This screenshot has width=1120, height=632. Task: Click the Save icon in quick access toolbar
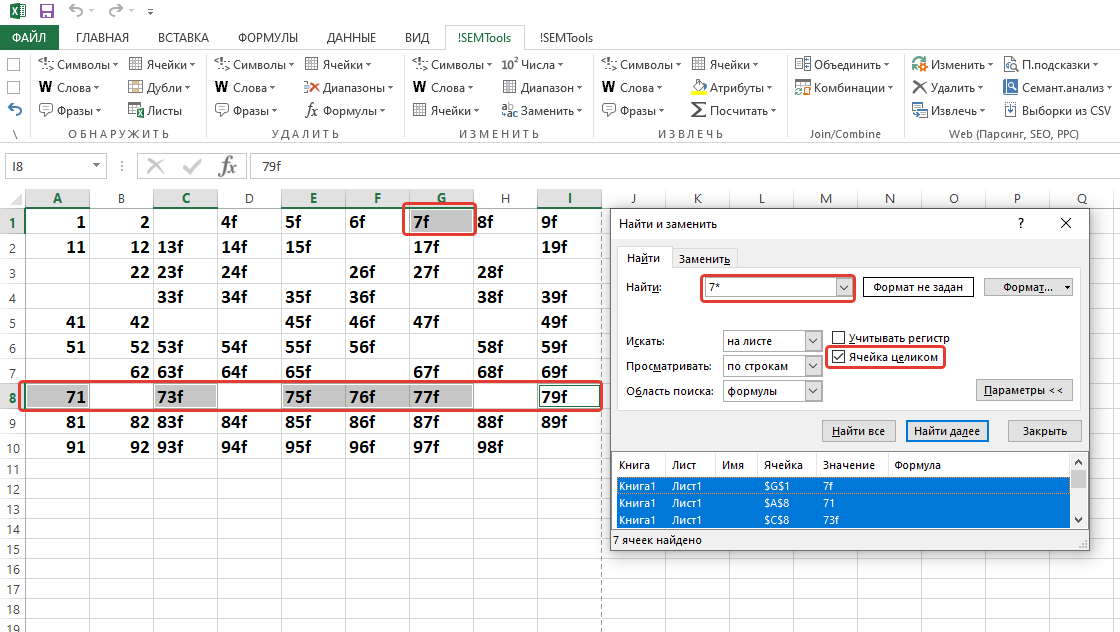46,11
